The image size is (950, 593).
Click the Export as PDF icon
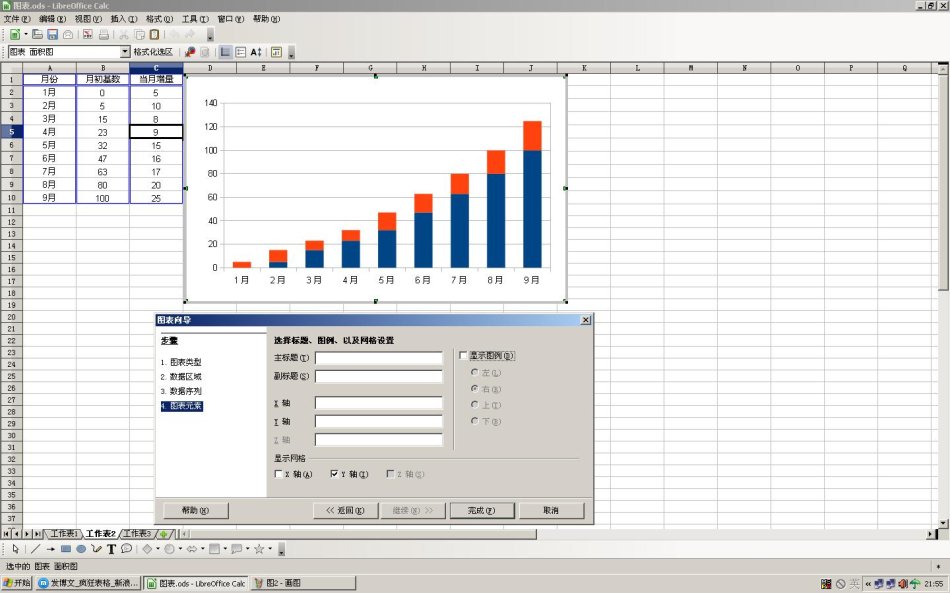(x=88, y=35)
